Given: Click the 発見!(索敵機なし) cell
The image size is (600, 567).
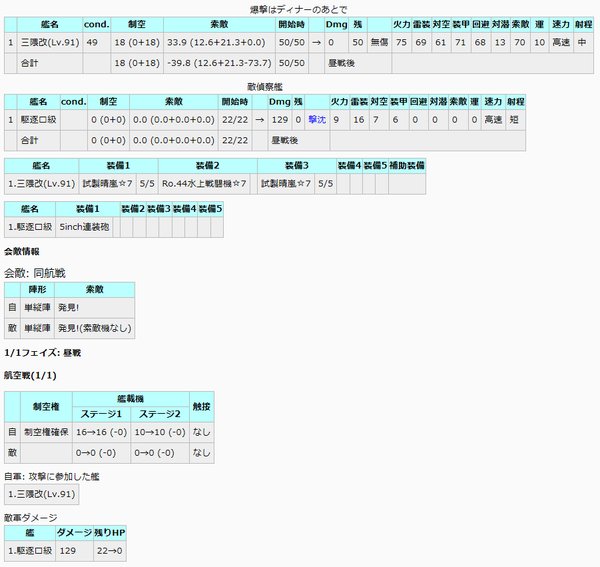Looking at the screenshot, I should (x=95, y=328).
